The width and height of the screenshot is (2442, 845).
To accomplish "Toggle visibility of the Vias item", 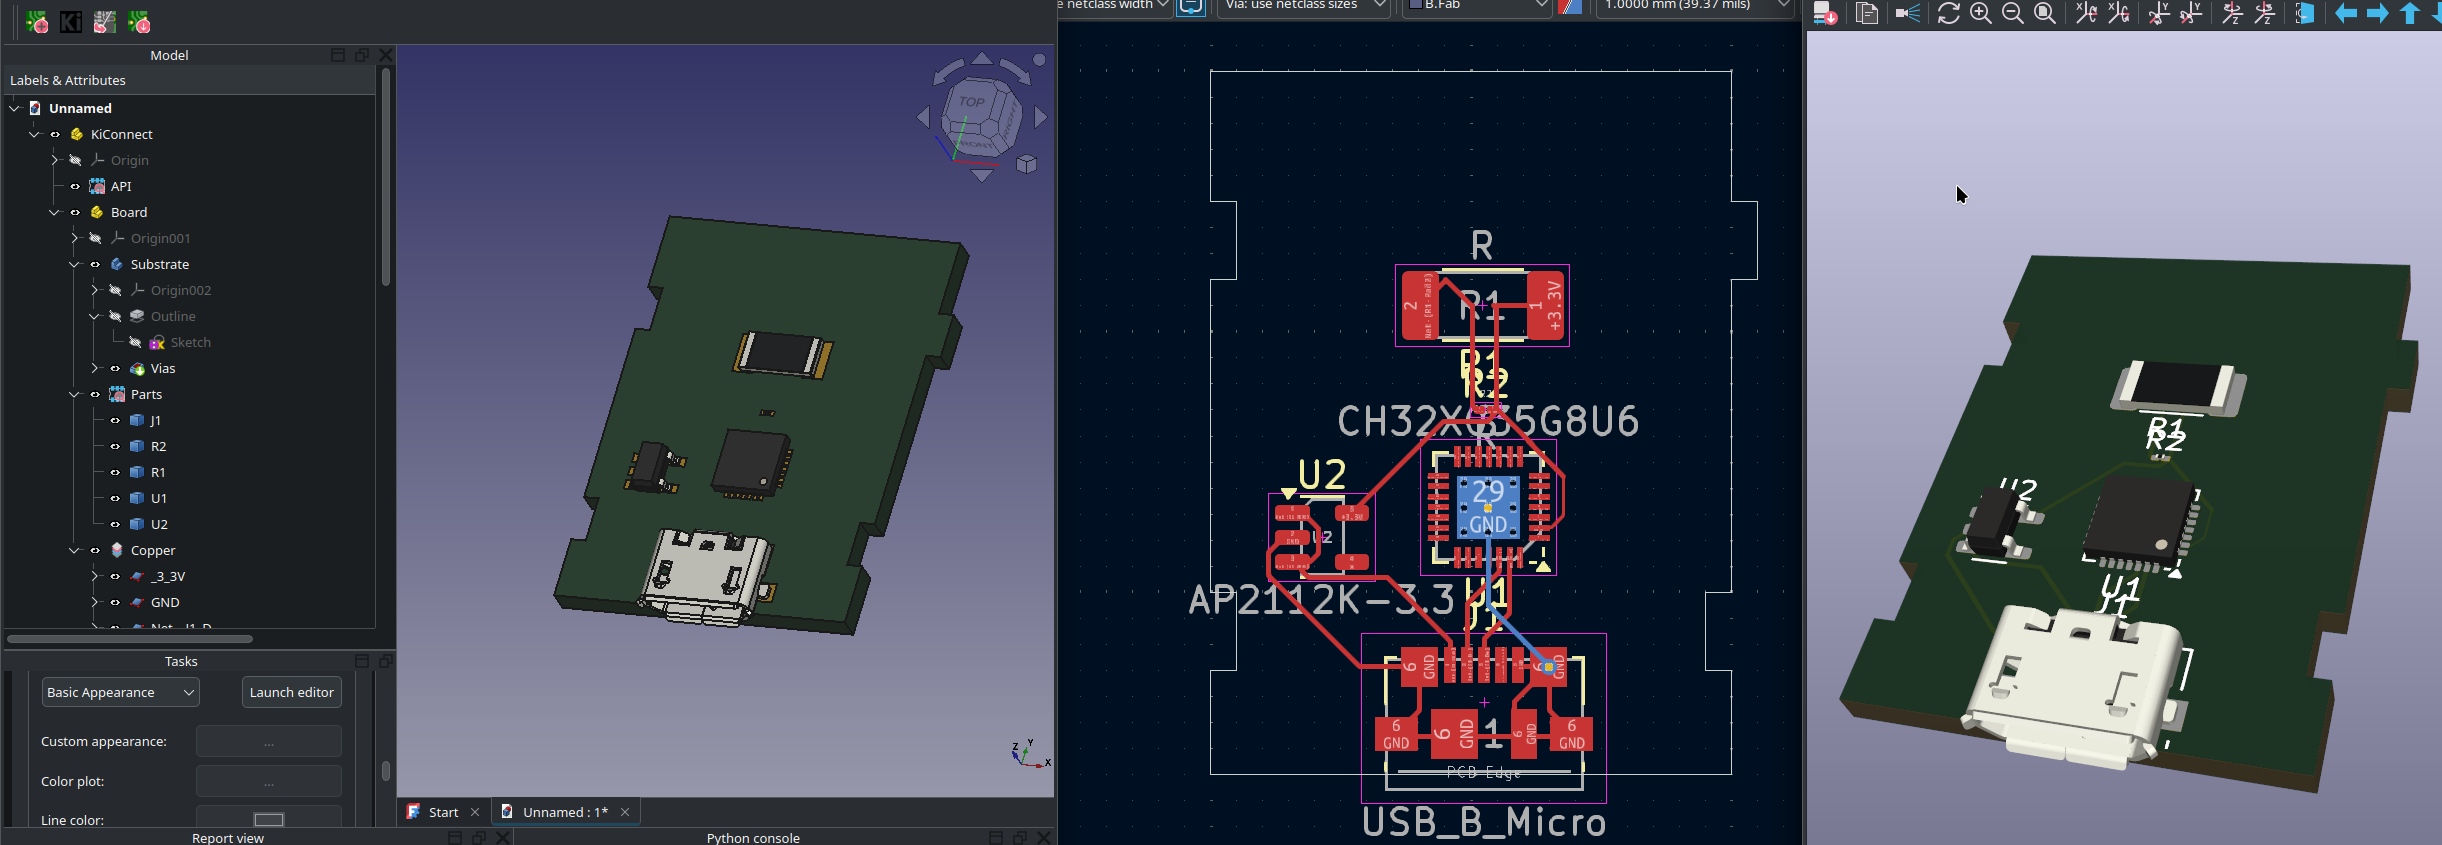I will pos(115,369).
